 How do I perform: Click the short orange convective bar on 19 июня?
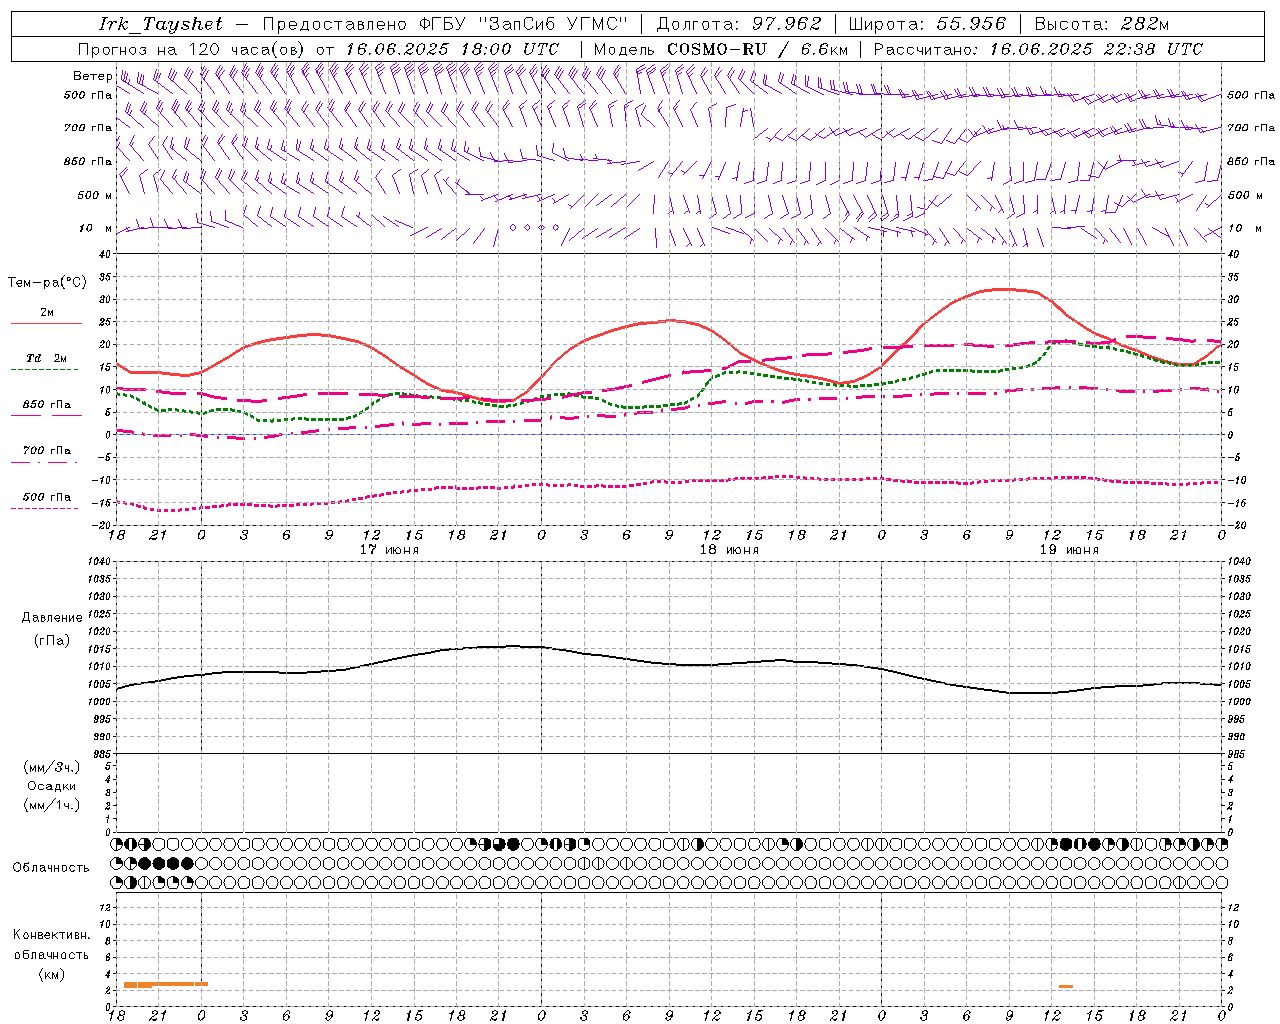1066,987
